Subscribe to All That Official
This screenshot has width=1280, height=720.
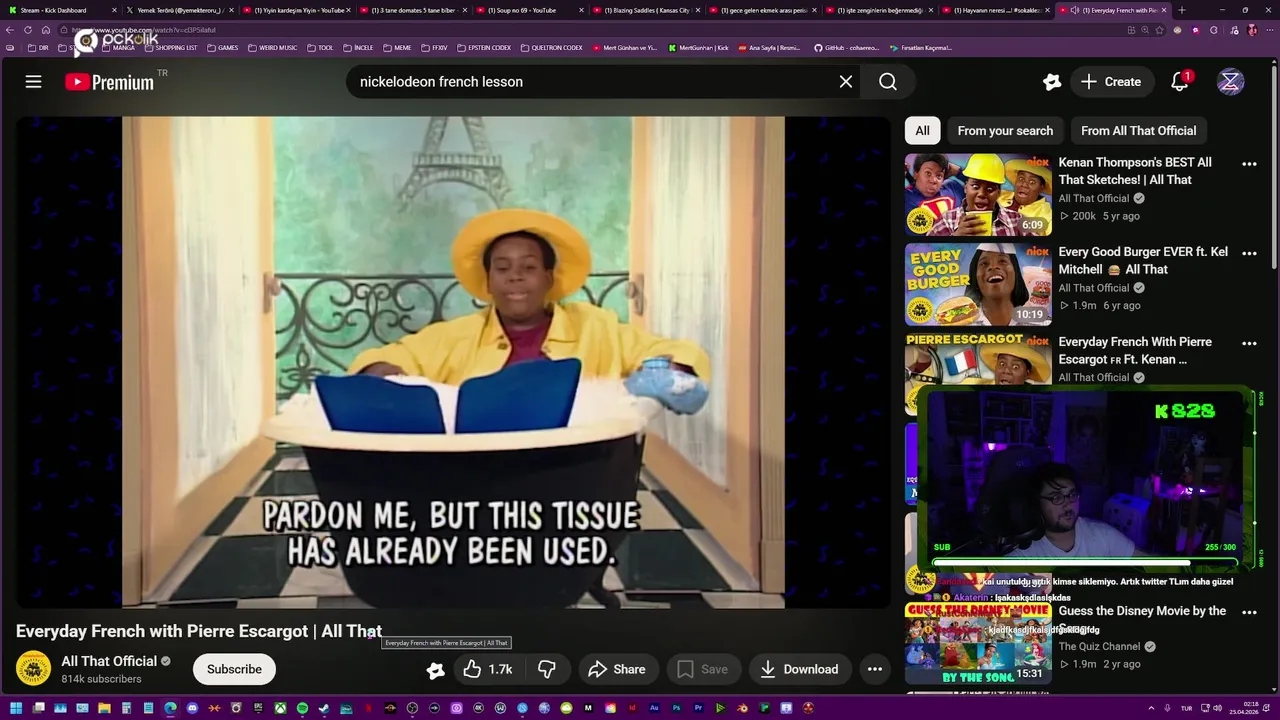click(x=234, y=669)
